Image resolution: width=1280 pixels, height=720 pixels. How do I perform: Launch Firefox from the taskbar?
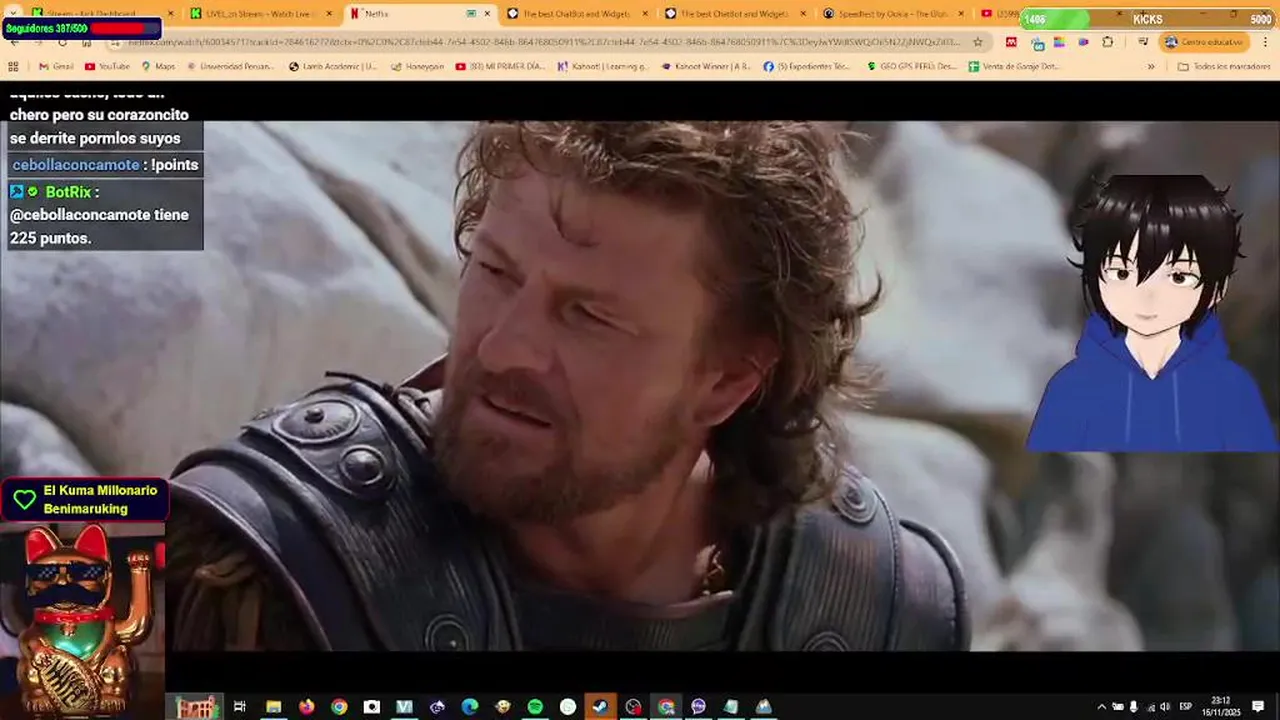click(x=306, y=707)
